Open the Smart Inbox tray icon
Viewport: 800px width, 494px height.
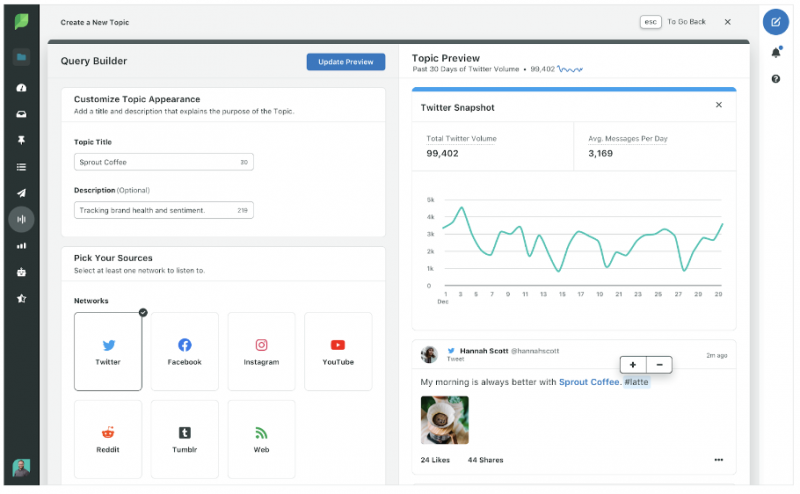coord(21,114)
